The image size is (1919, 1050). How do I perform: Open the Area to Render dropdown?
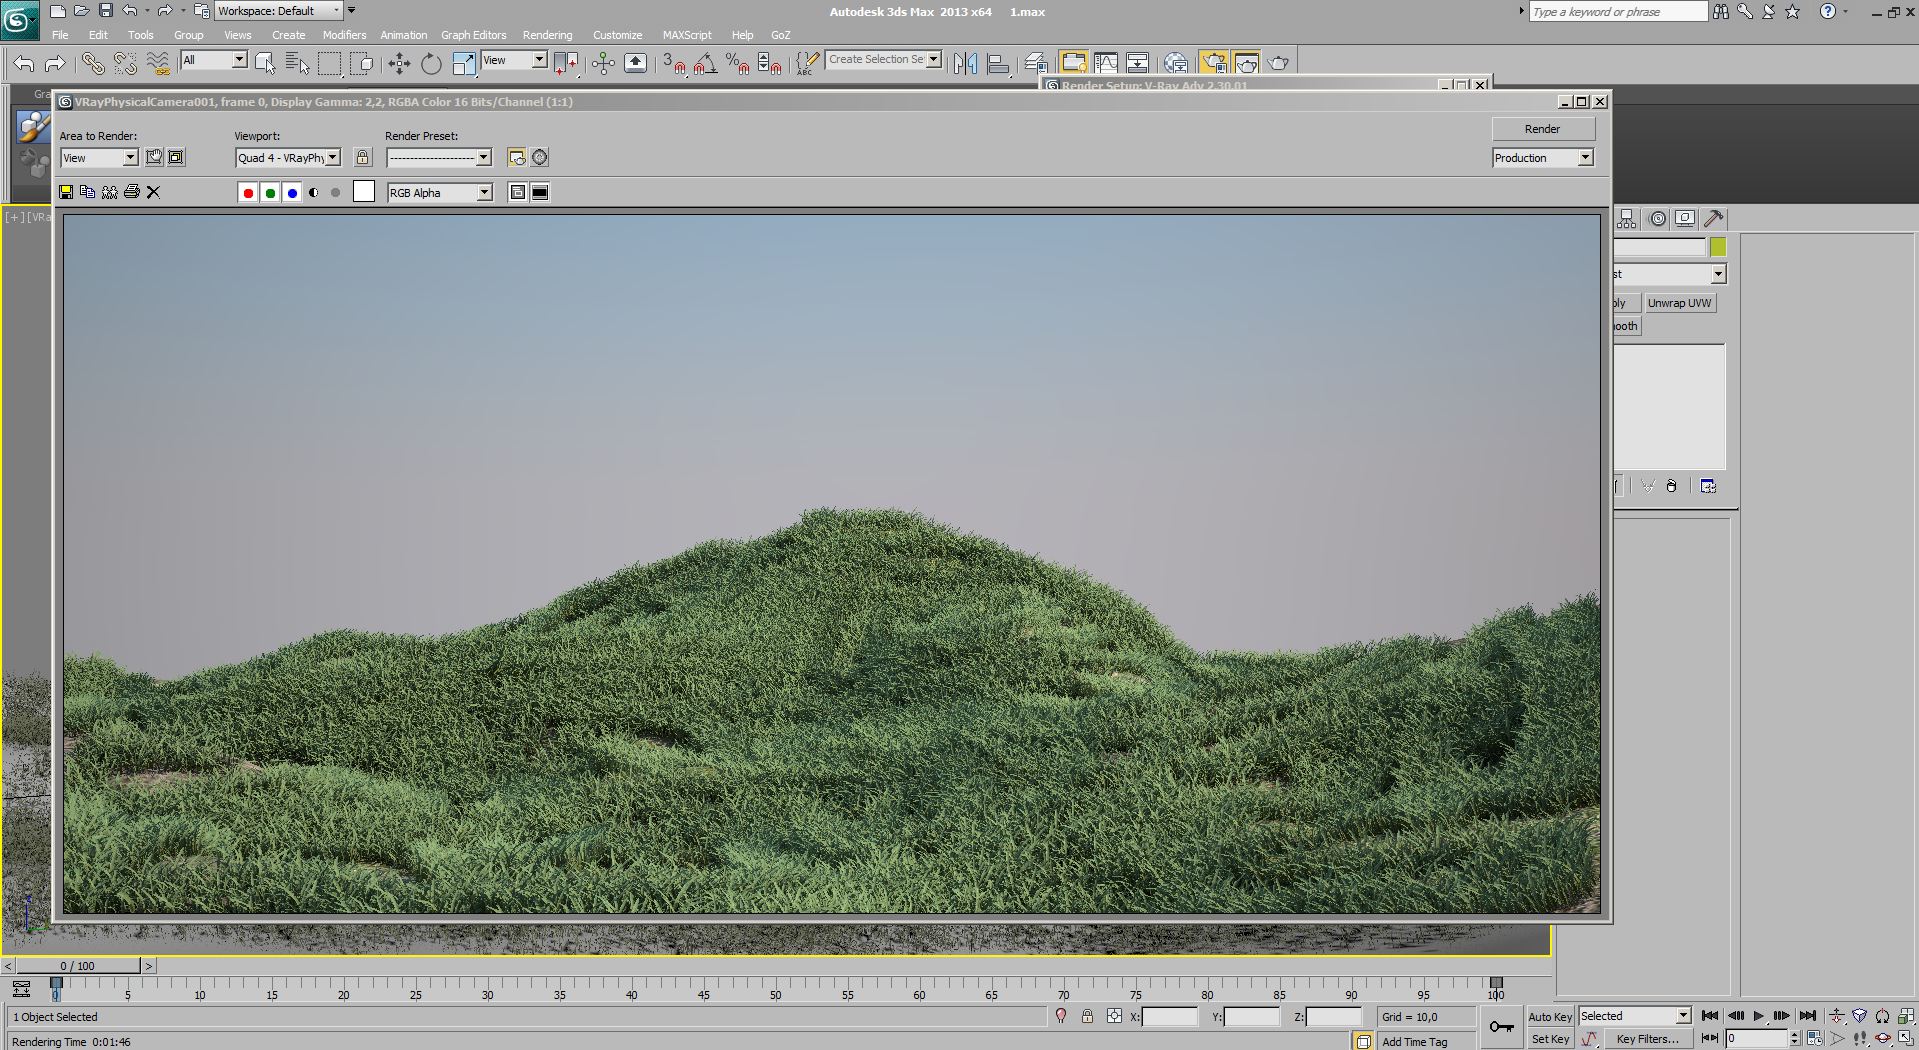click(130, 158)
